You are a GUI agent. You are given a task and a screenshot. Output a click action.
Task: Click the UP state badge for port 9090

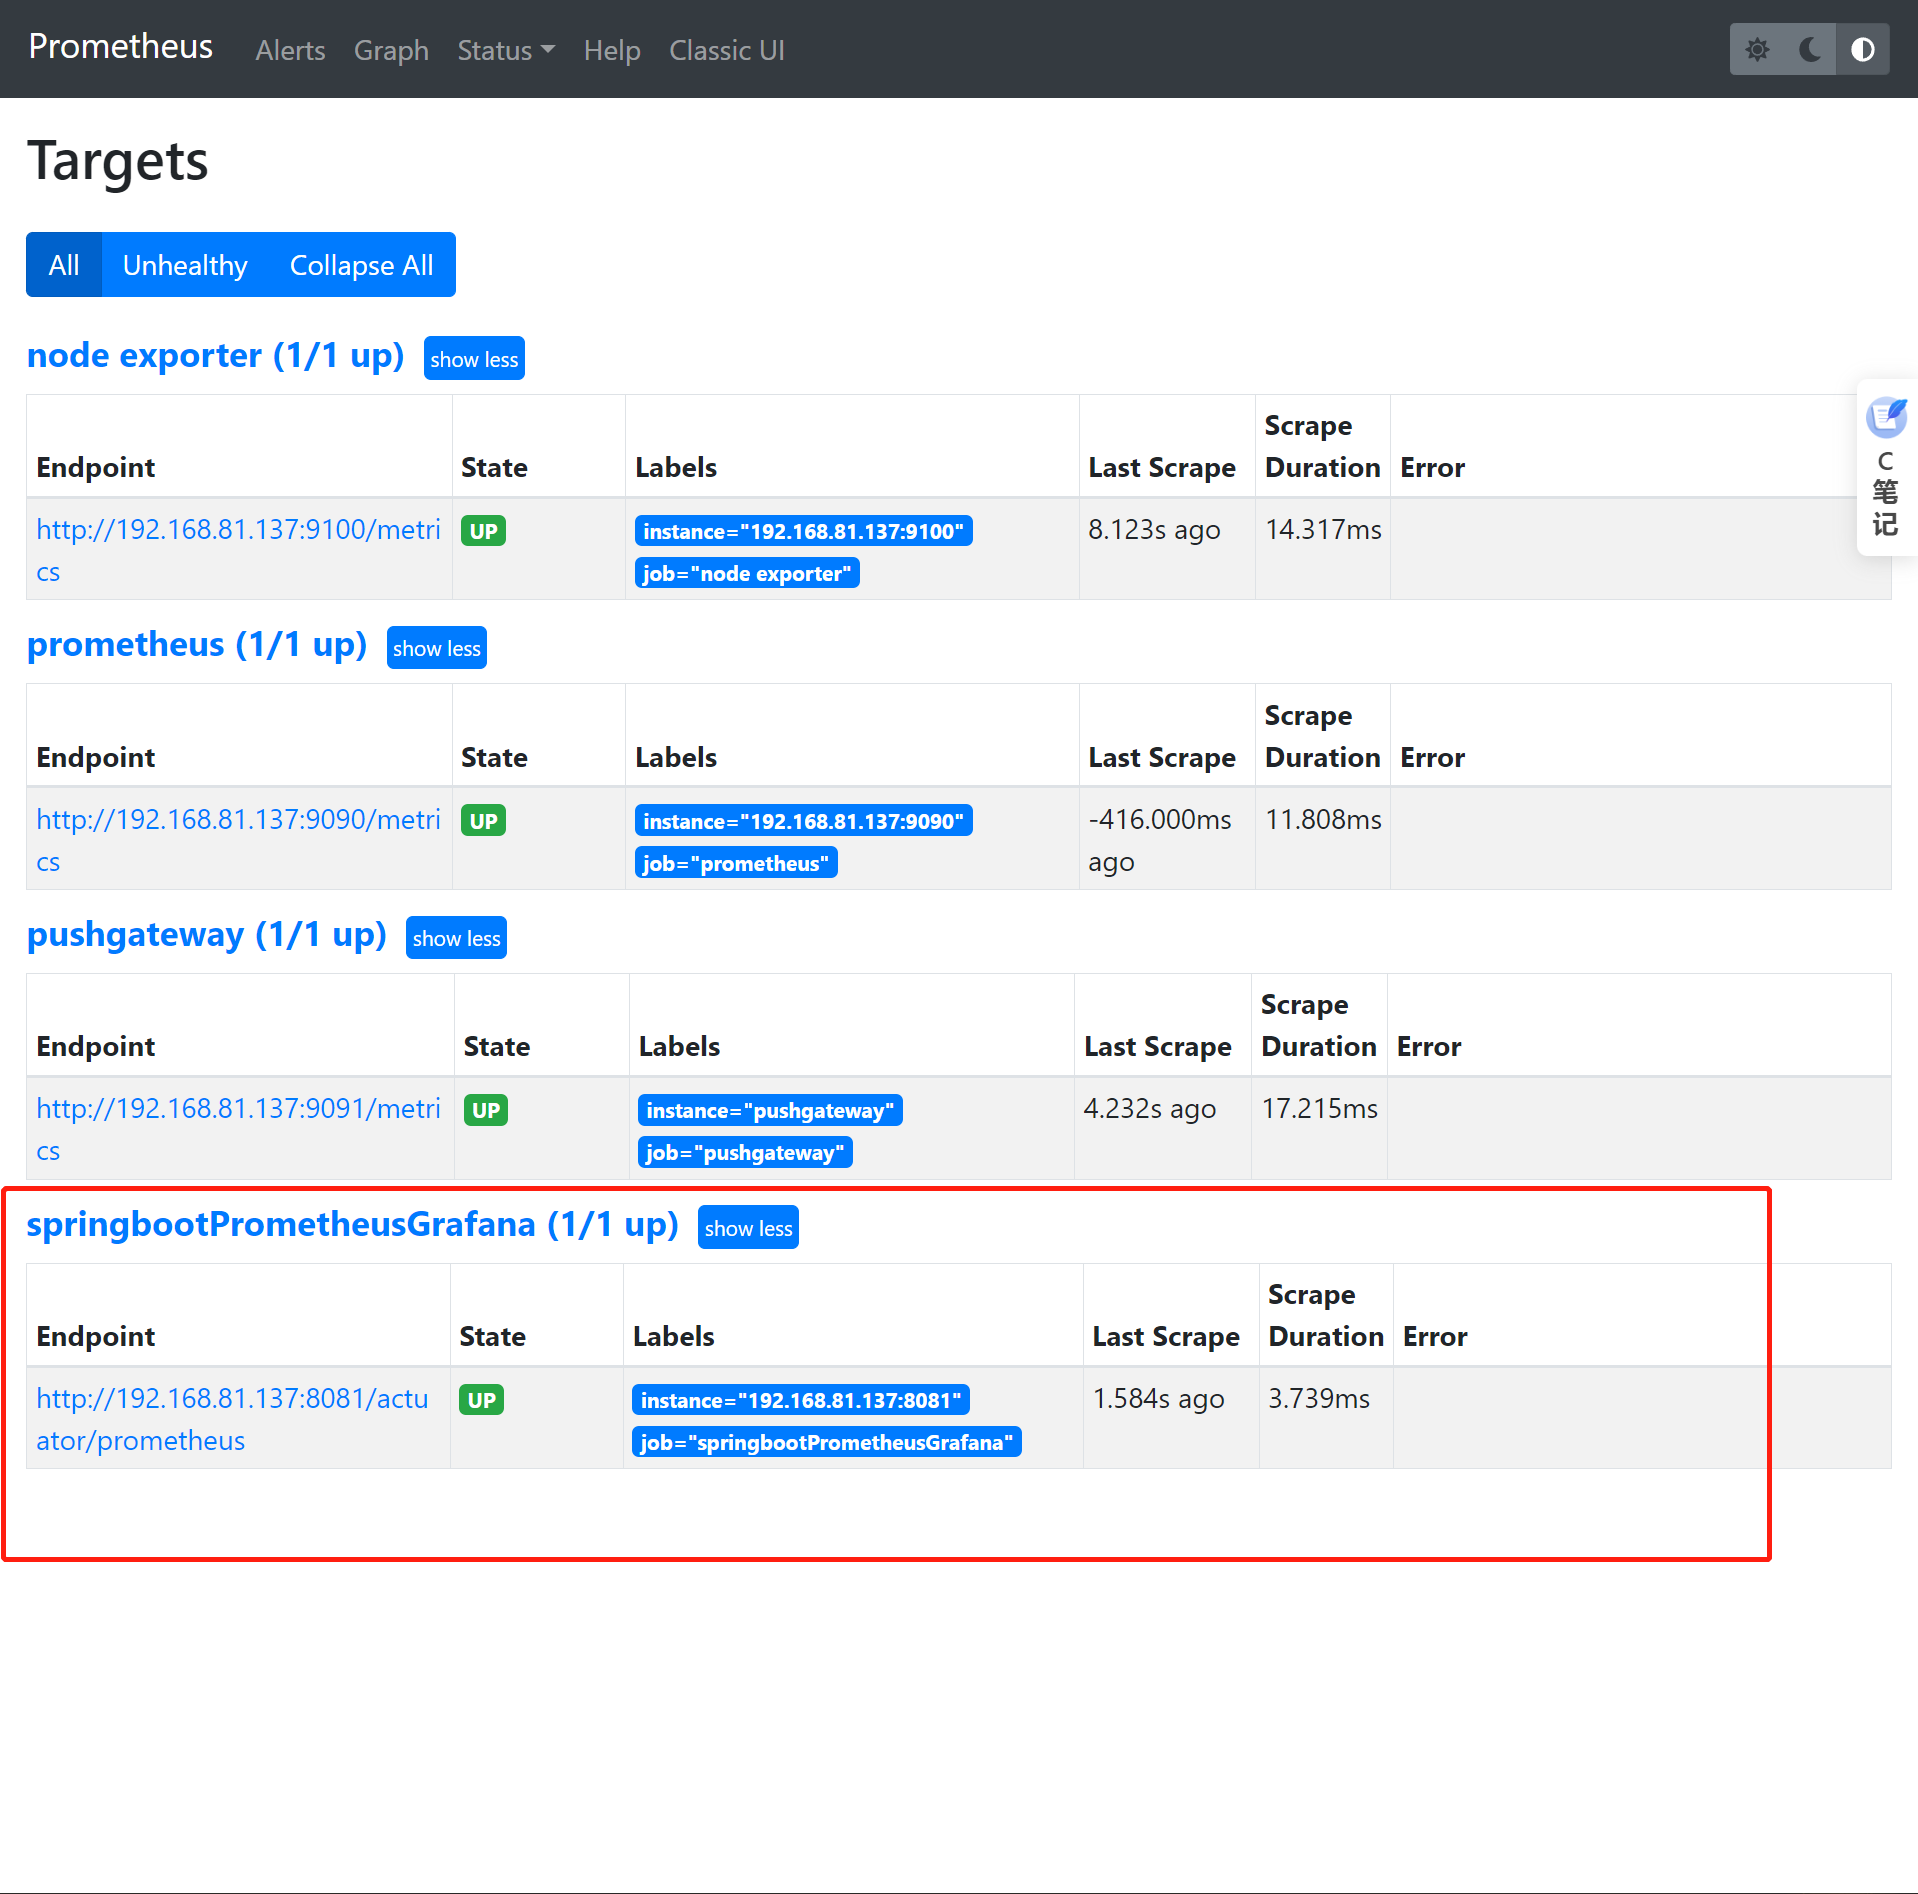tap(483, 821)
